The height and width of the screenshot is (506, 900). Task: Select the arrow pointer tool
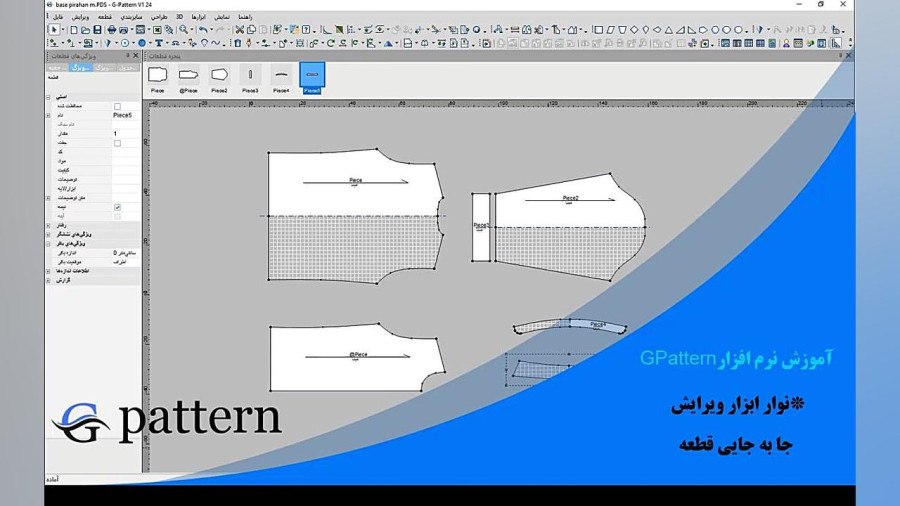pyautogui.click(x=54, y=30)
